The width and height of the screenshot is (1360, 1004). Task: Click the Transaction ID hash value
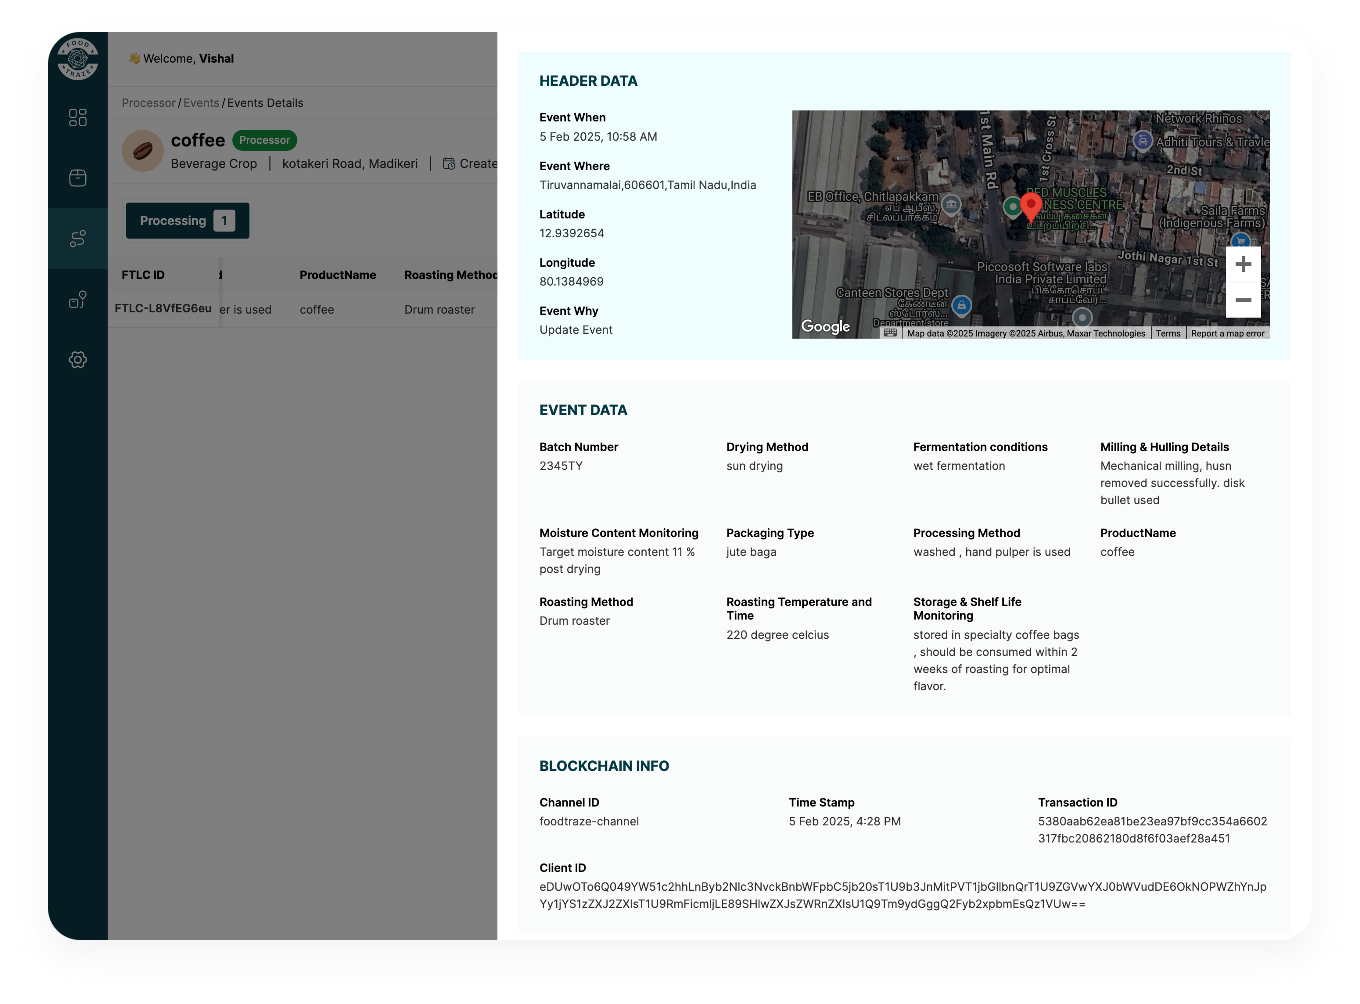[1153, 830]
